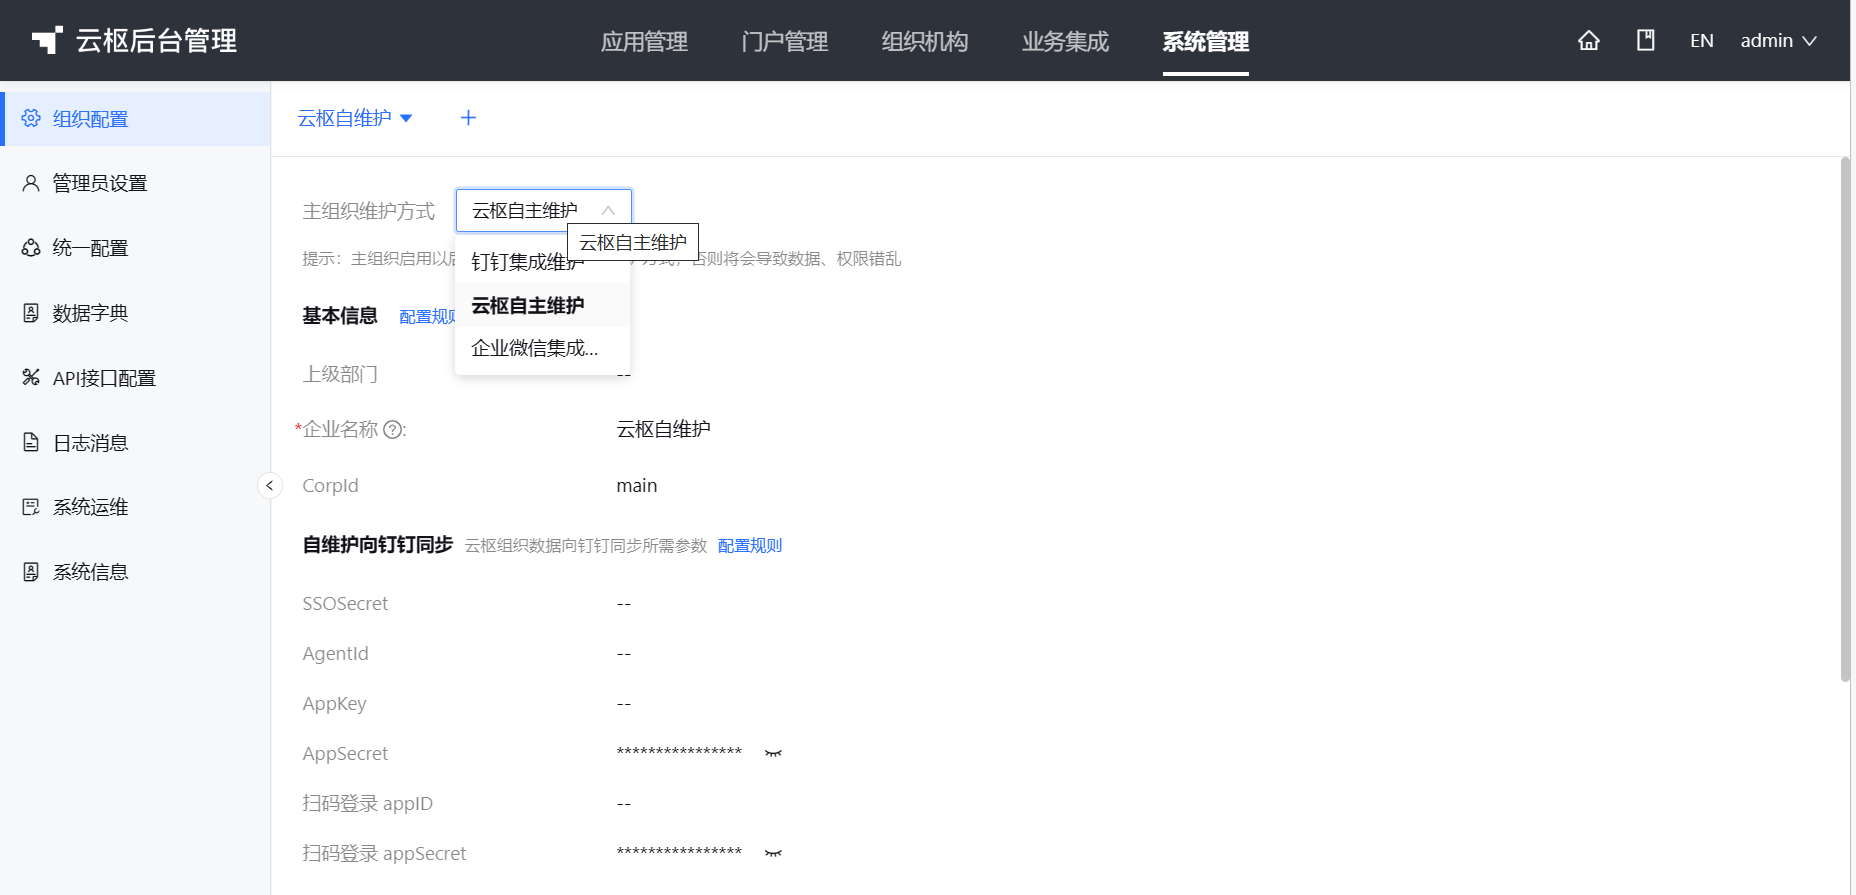Click the API接口配置 icon

point(31,377)
